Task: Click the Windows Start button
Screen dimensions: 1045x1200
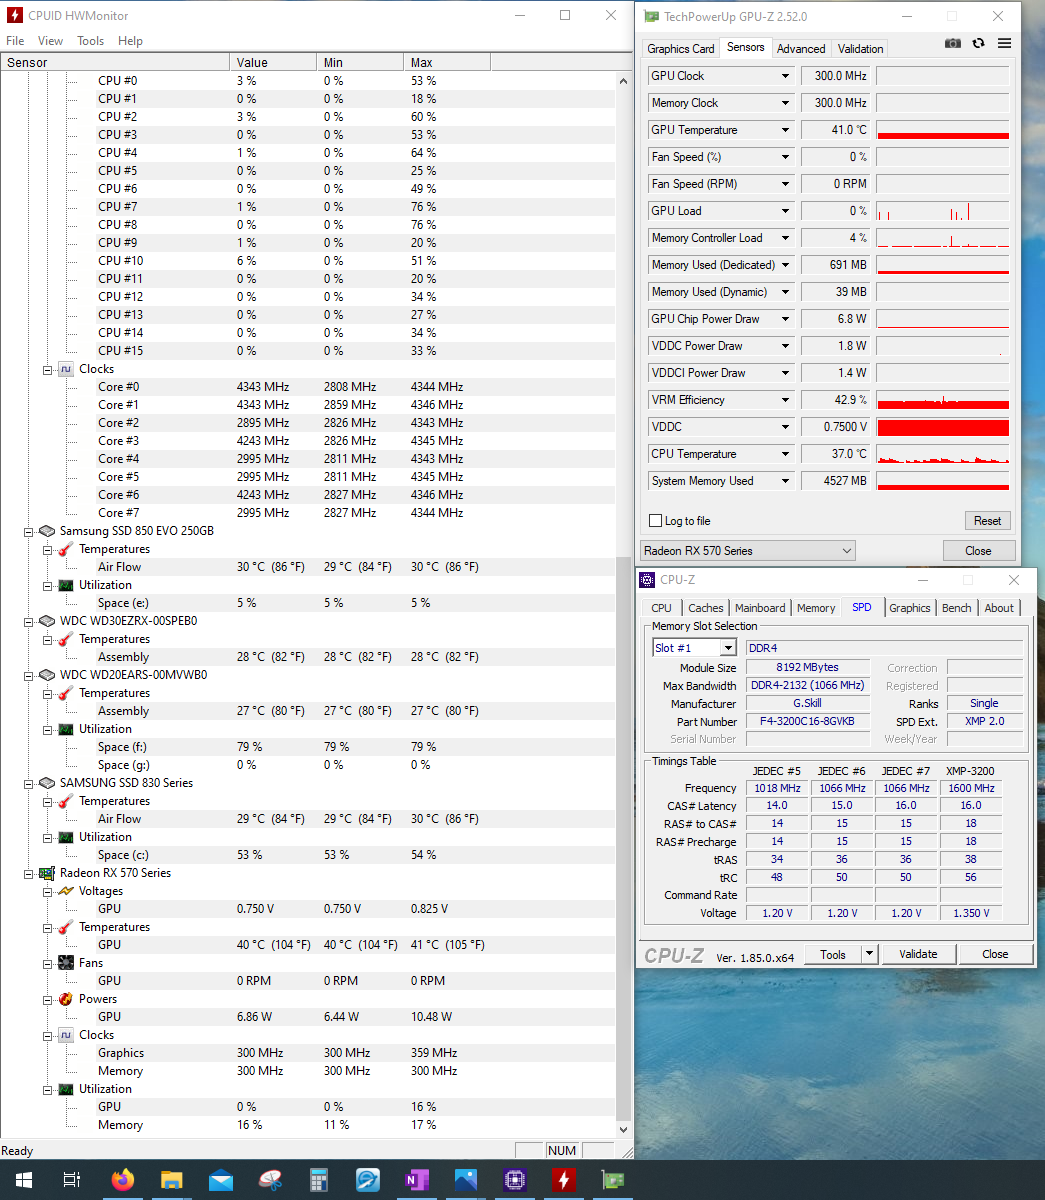Action: tap(24, 1180)
